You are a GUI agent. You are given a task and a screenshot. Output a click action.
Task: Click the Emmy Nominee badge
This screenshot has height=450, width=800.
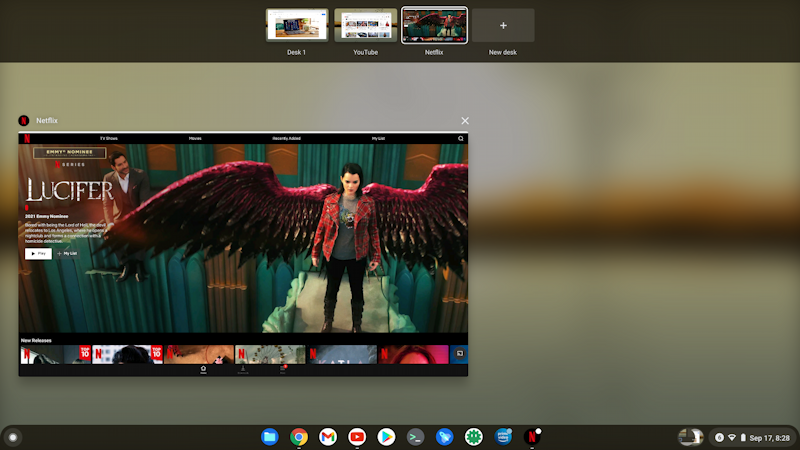click(x=69, y=153)
